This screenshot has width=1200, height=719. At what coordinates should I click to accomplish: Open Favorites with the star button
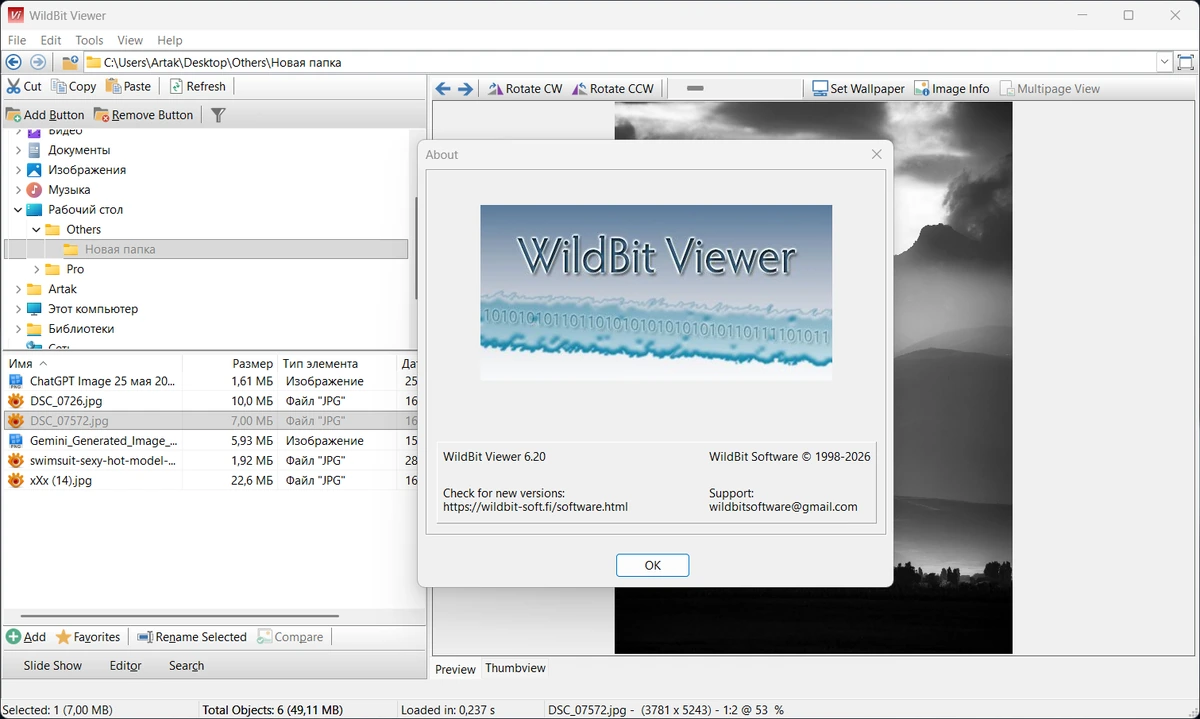[x=88, y=637]
